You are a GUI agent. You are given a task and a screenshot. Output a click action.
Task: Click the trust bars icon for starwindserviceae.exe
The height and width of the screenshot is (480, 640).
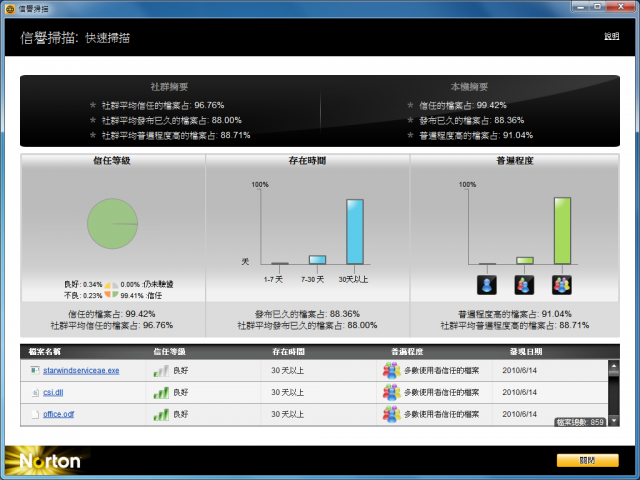[161, 371]
